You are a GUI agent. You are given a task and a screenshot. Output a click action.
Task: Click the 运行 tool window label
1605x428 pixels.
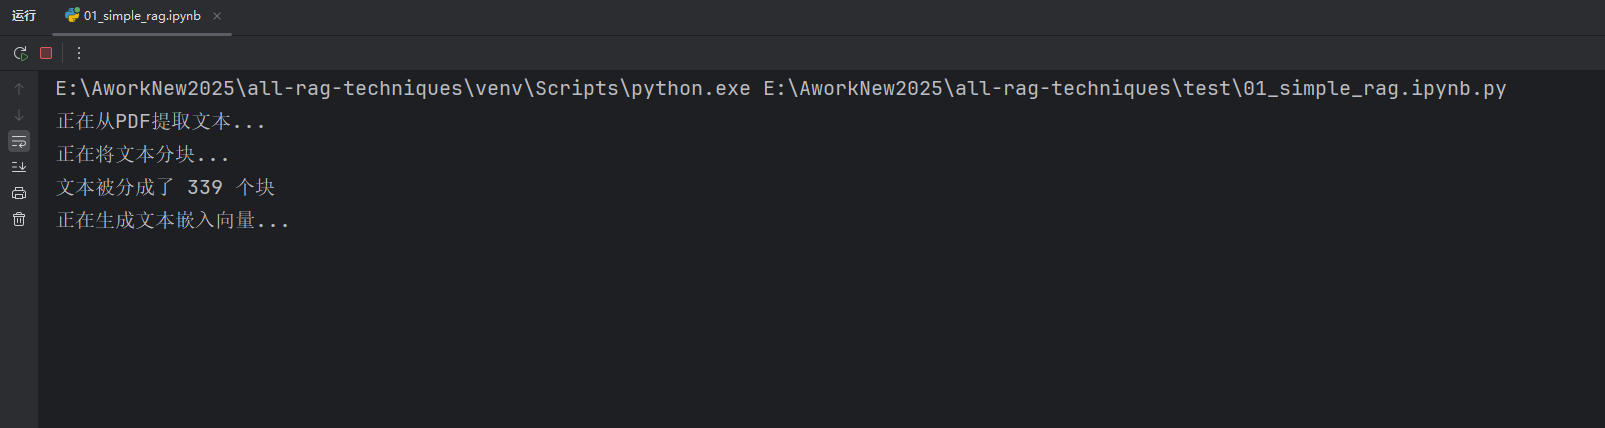tap(24, 16)
